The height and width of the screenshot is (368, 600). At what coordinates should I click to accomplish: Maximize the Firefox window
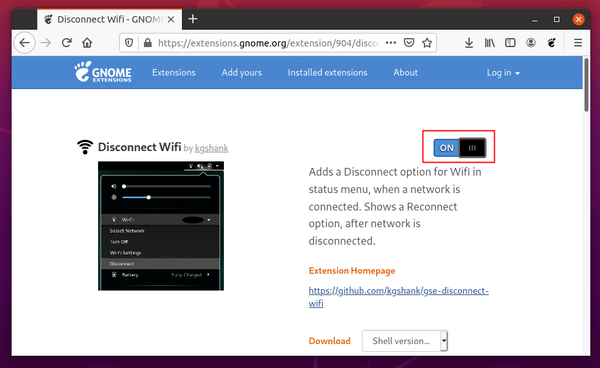click(557, 19)
